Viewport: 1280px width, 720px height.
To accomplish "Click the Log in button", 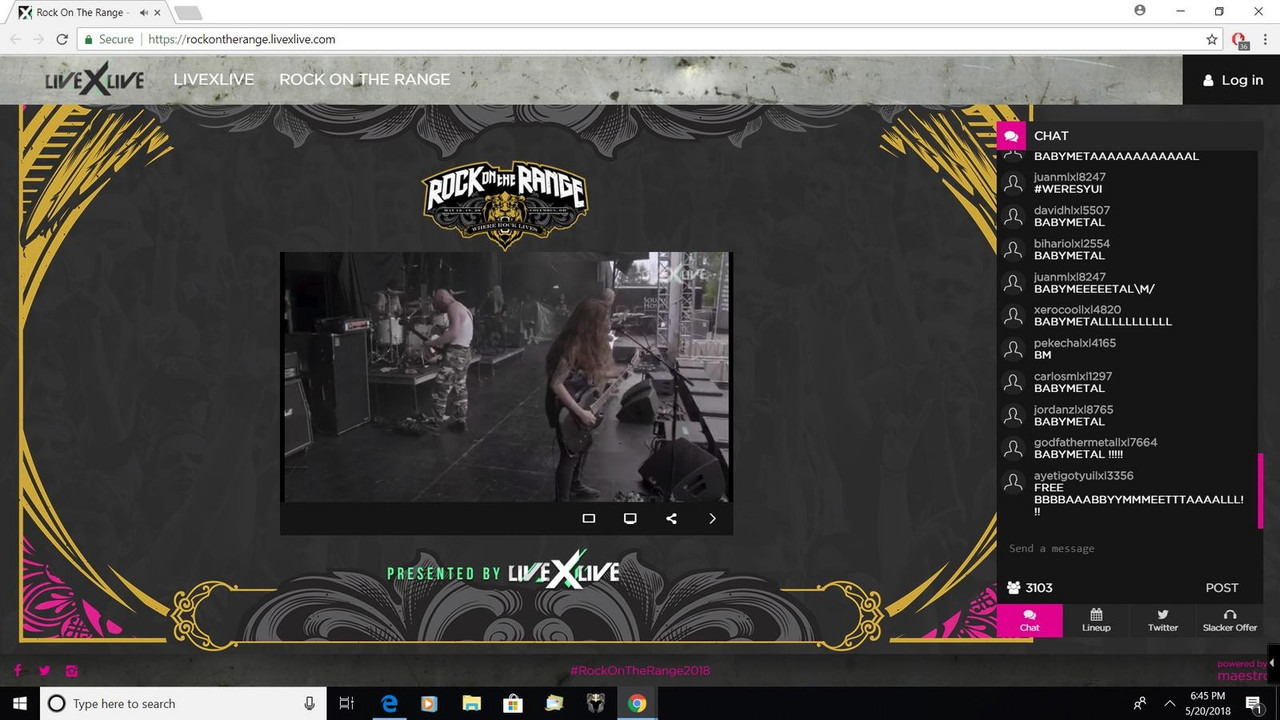I will tap(1232, 80).
